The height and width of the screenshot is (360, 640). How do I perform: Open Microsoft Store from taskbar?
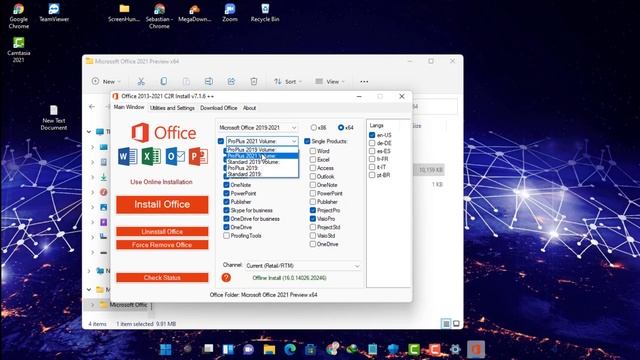click(x=311, y=349)
